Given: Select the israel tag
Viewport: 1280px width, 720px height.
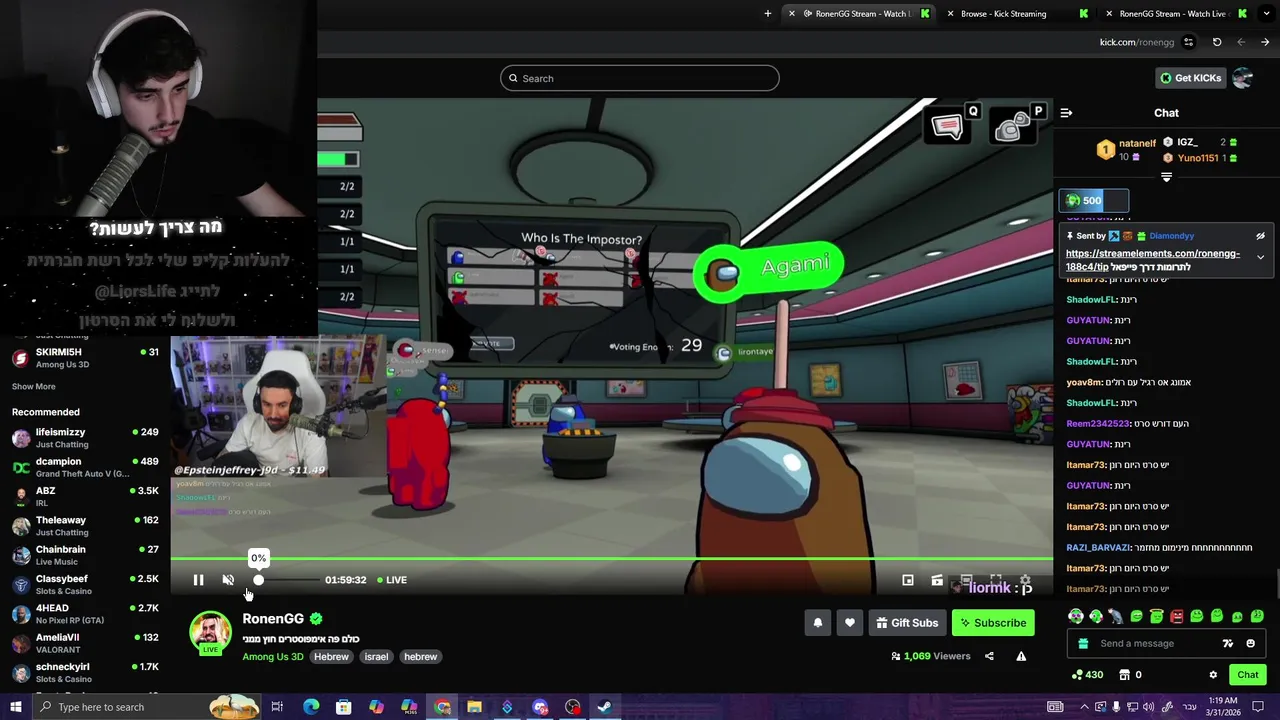Looking at the screenshot, I should point(376,657).
